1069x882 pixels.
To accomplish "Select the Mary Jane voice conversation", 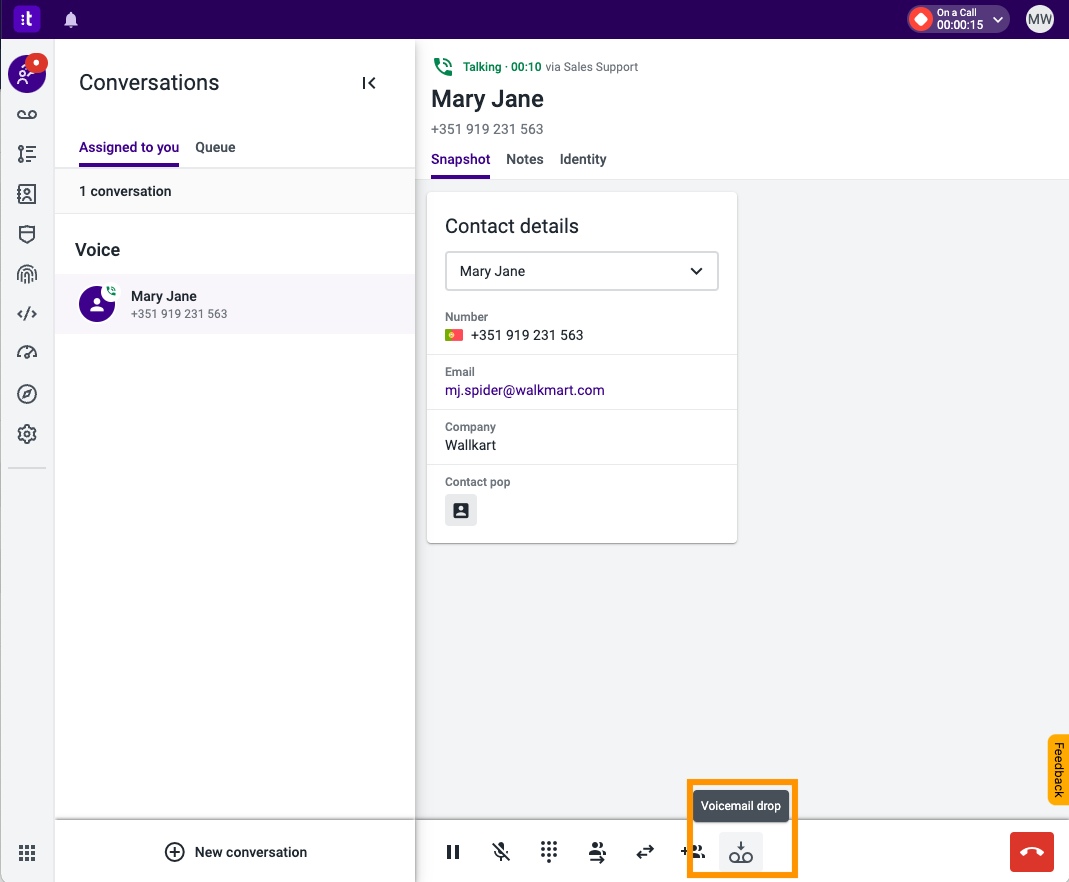I will point(235,304).
